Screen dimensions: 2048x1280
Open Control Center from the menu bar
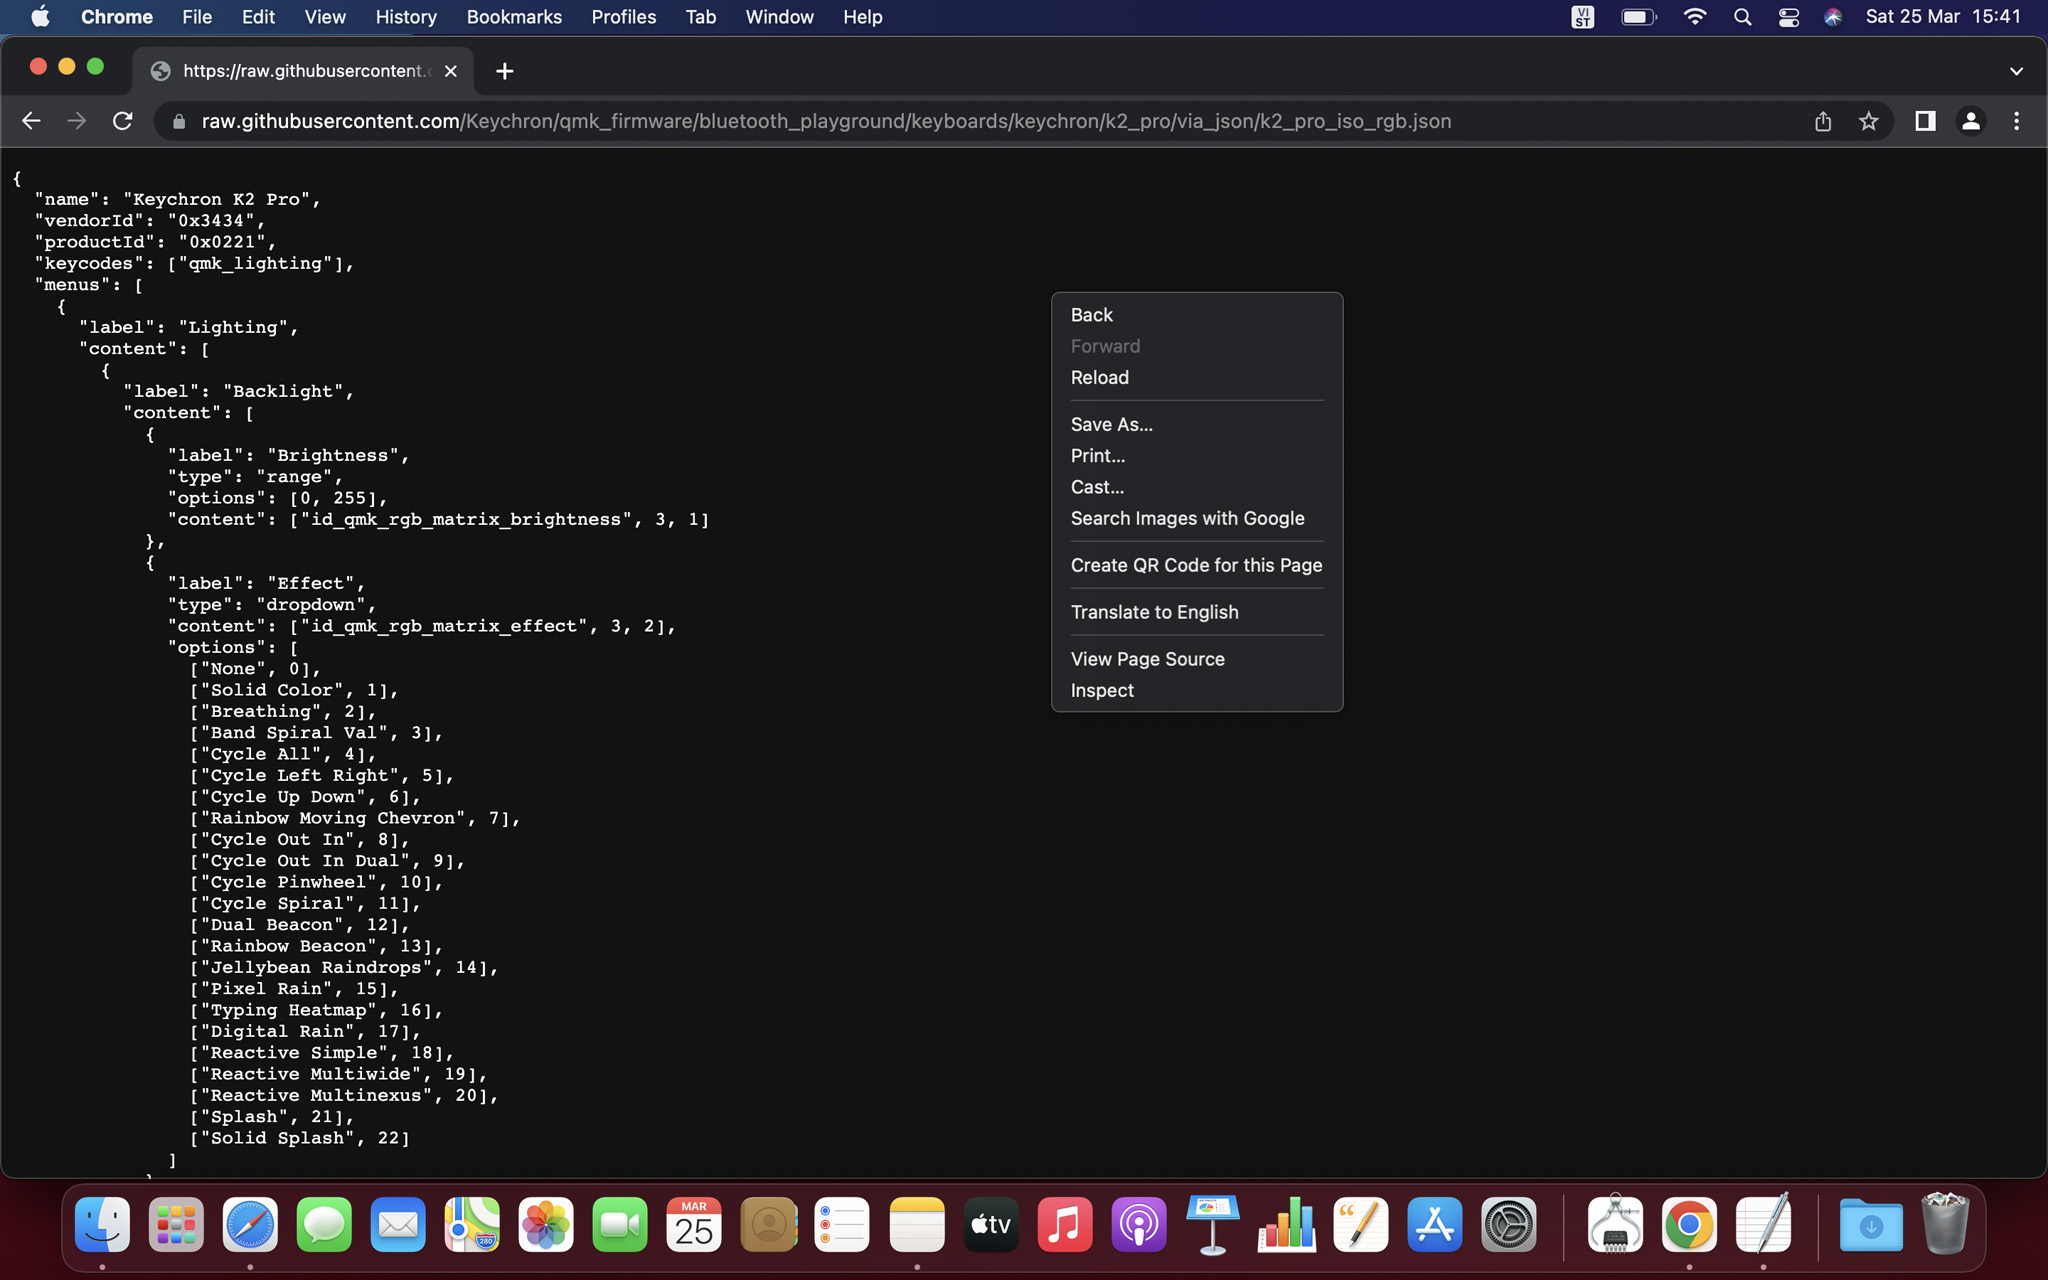tap(1788, 17)
